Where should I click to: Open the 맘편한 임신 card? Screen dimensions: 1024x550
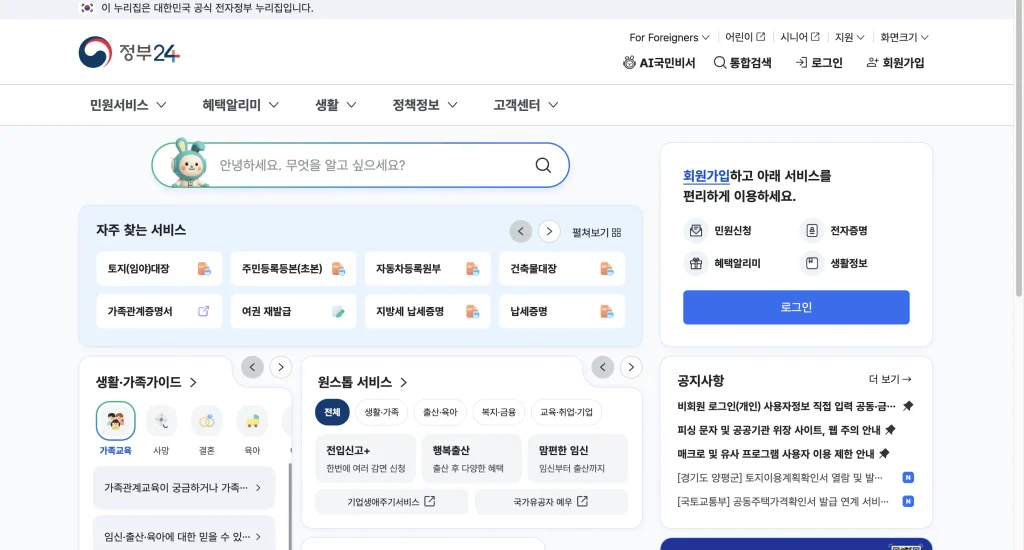tap(578, 459)
